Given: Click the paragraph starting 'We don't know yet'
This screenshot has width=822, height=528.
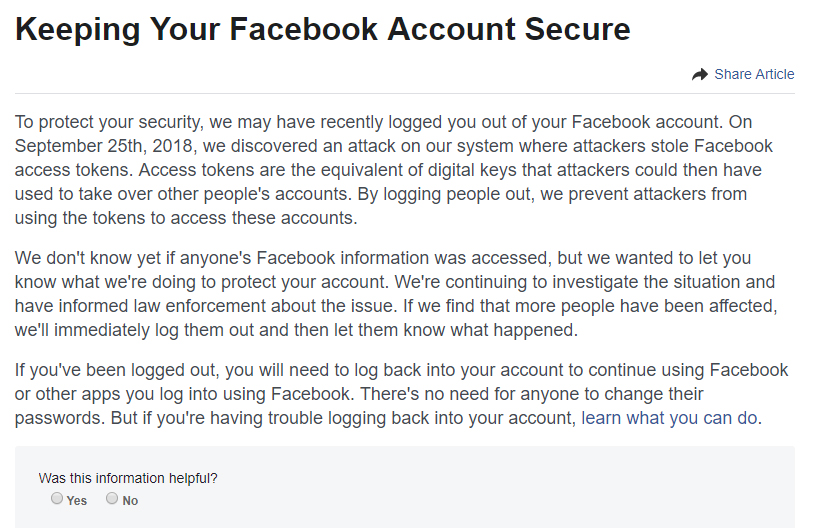Looking at the screenshot, I should pos(396,294).
